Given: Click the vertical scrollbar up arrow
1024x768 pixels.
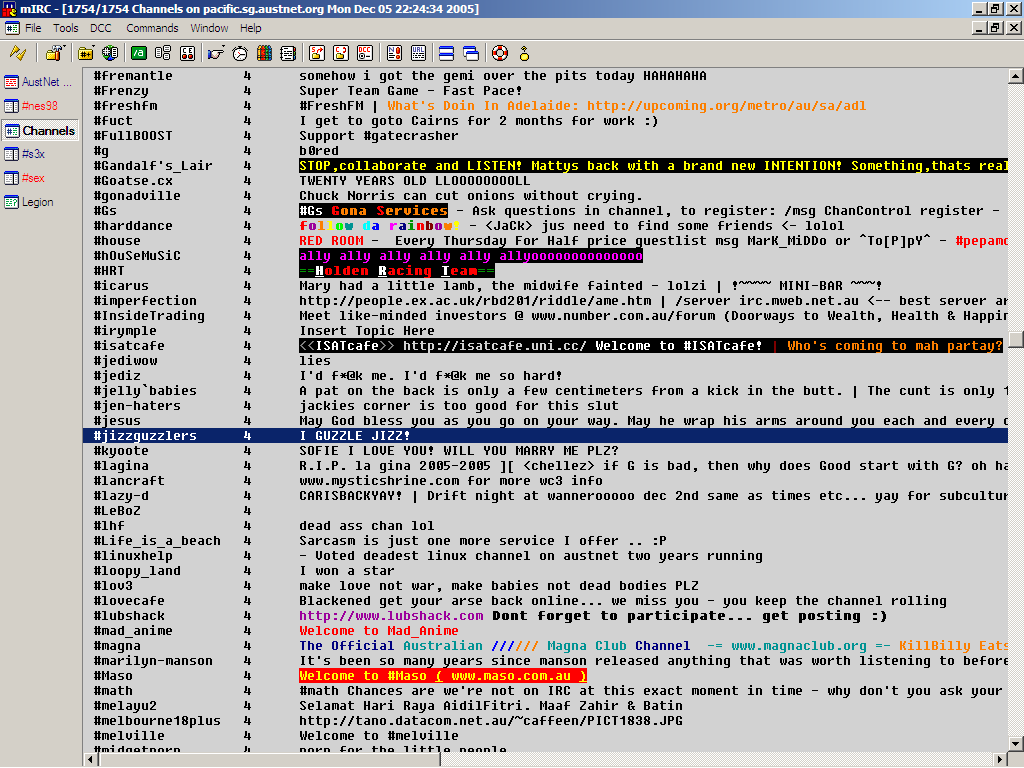Looking at the screenshot, I should (1015, 76).
